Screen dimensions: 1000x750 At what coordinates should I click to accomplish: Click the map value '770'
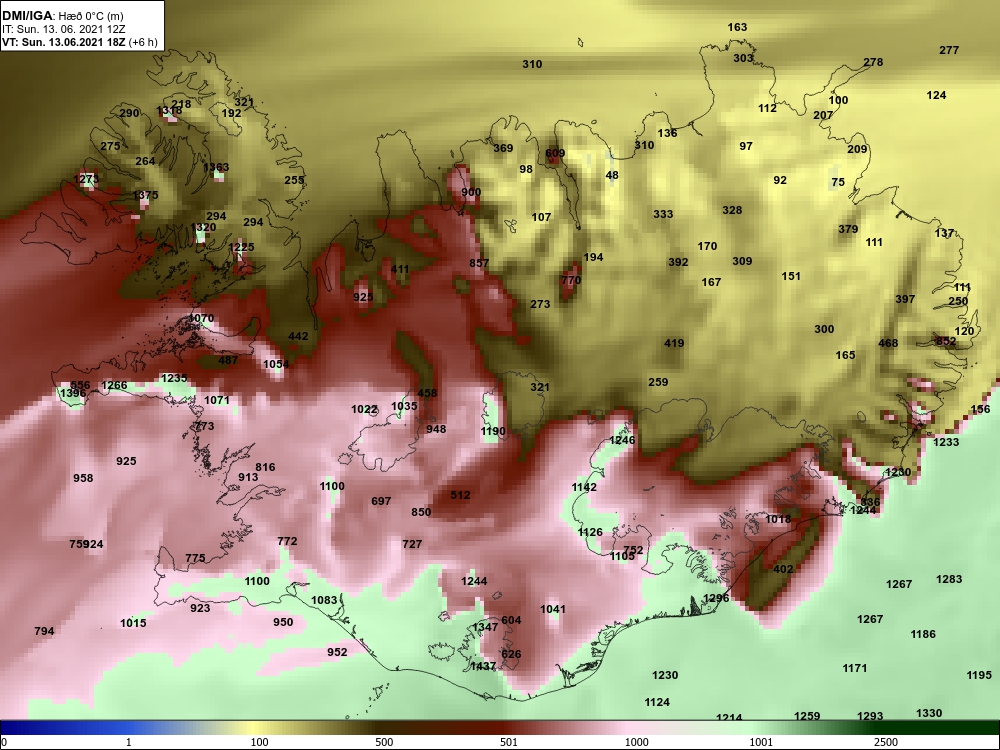(571, 280)
